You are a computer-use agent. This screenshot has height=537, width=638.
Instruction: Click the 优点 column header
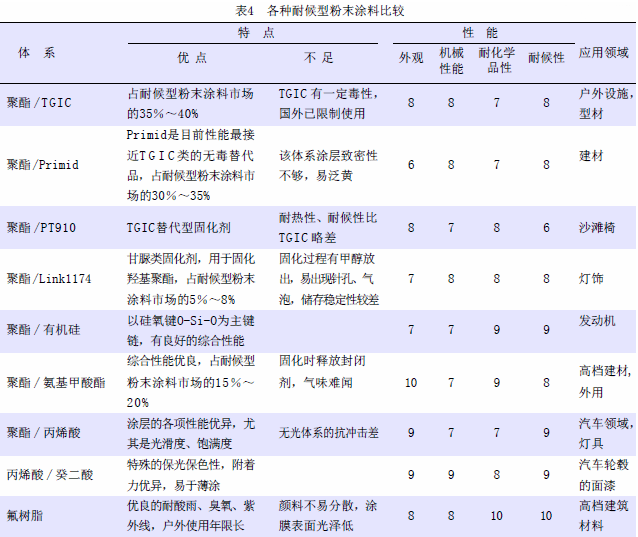pyautogui.click(x=191, y=59)
